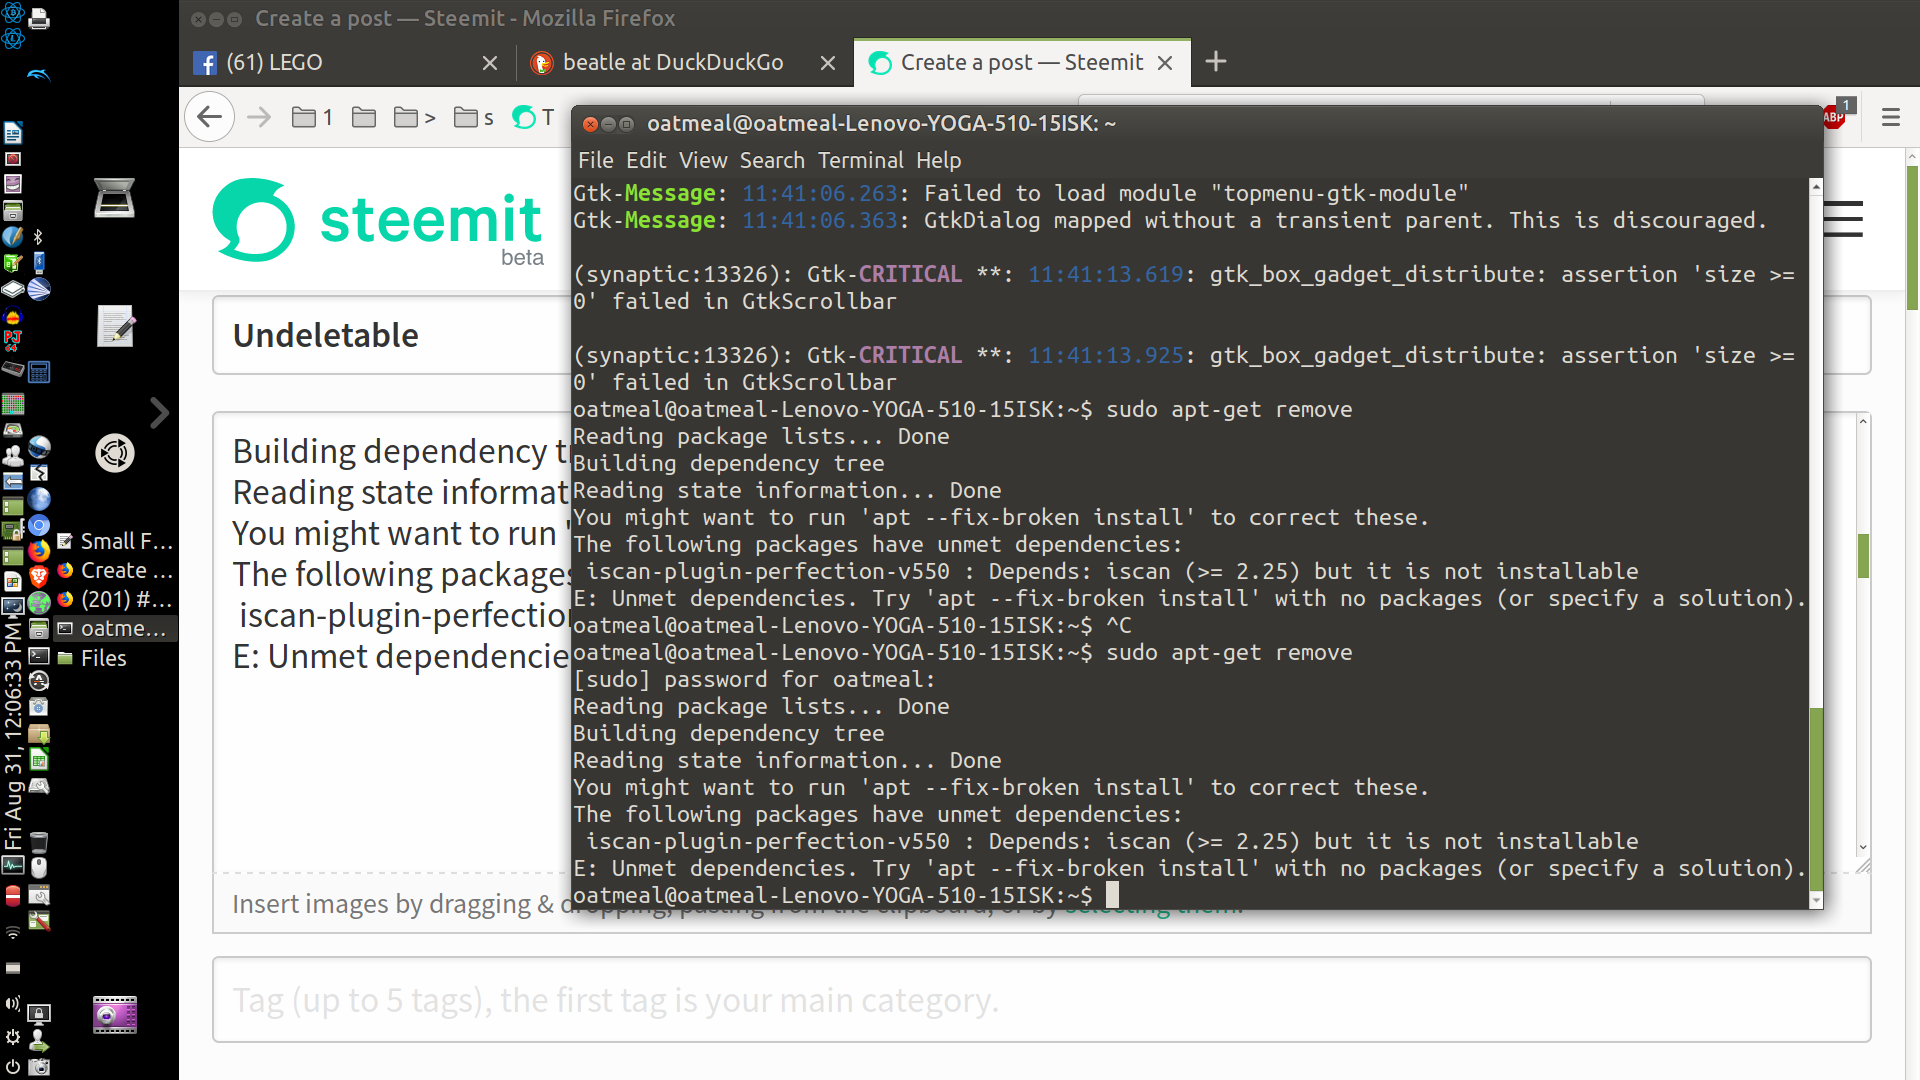Close the Create a post Steemit tab
Image resolution: width=1920 pixels, height=1080 pixels.
pyautogui.click(x=1165, y=63)
